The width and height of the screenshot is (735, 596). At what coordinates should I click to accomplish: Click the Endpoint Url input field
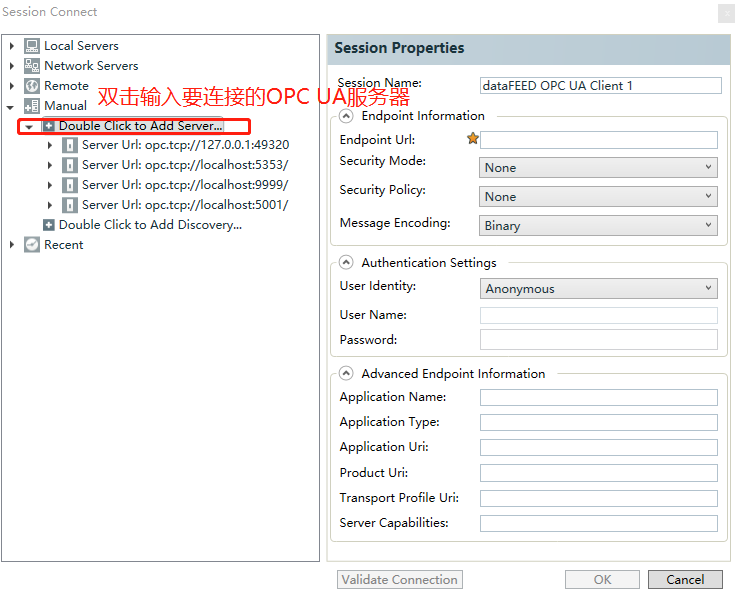pyautogui.click(x=598, y=140)
